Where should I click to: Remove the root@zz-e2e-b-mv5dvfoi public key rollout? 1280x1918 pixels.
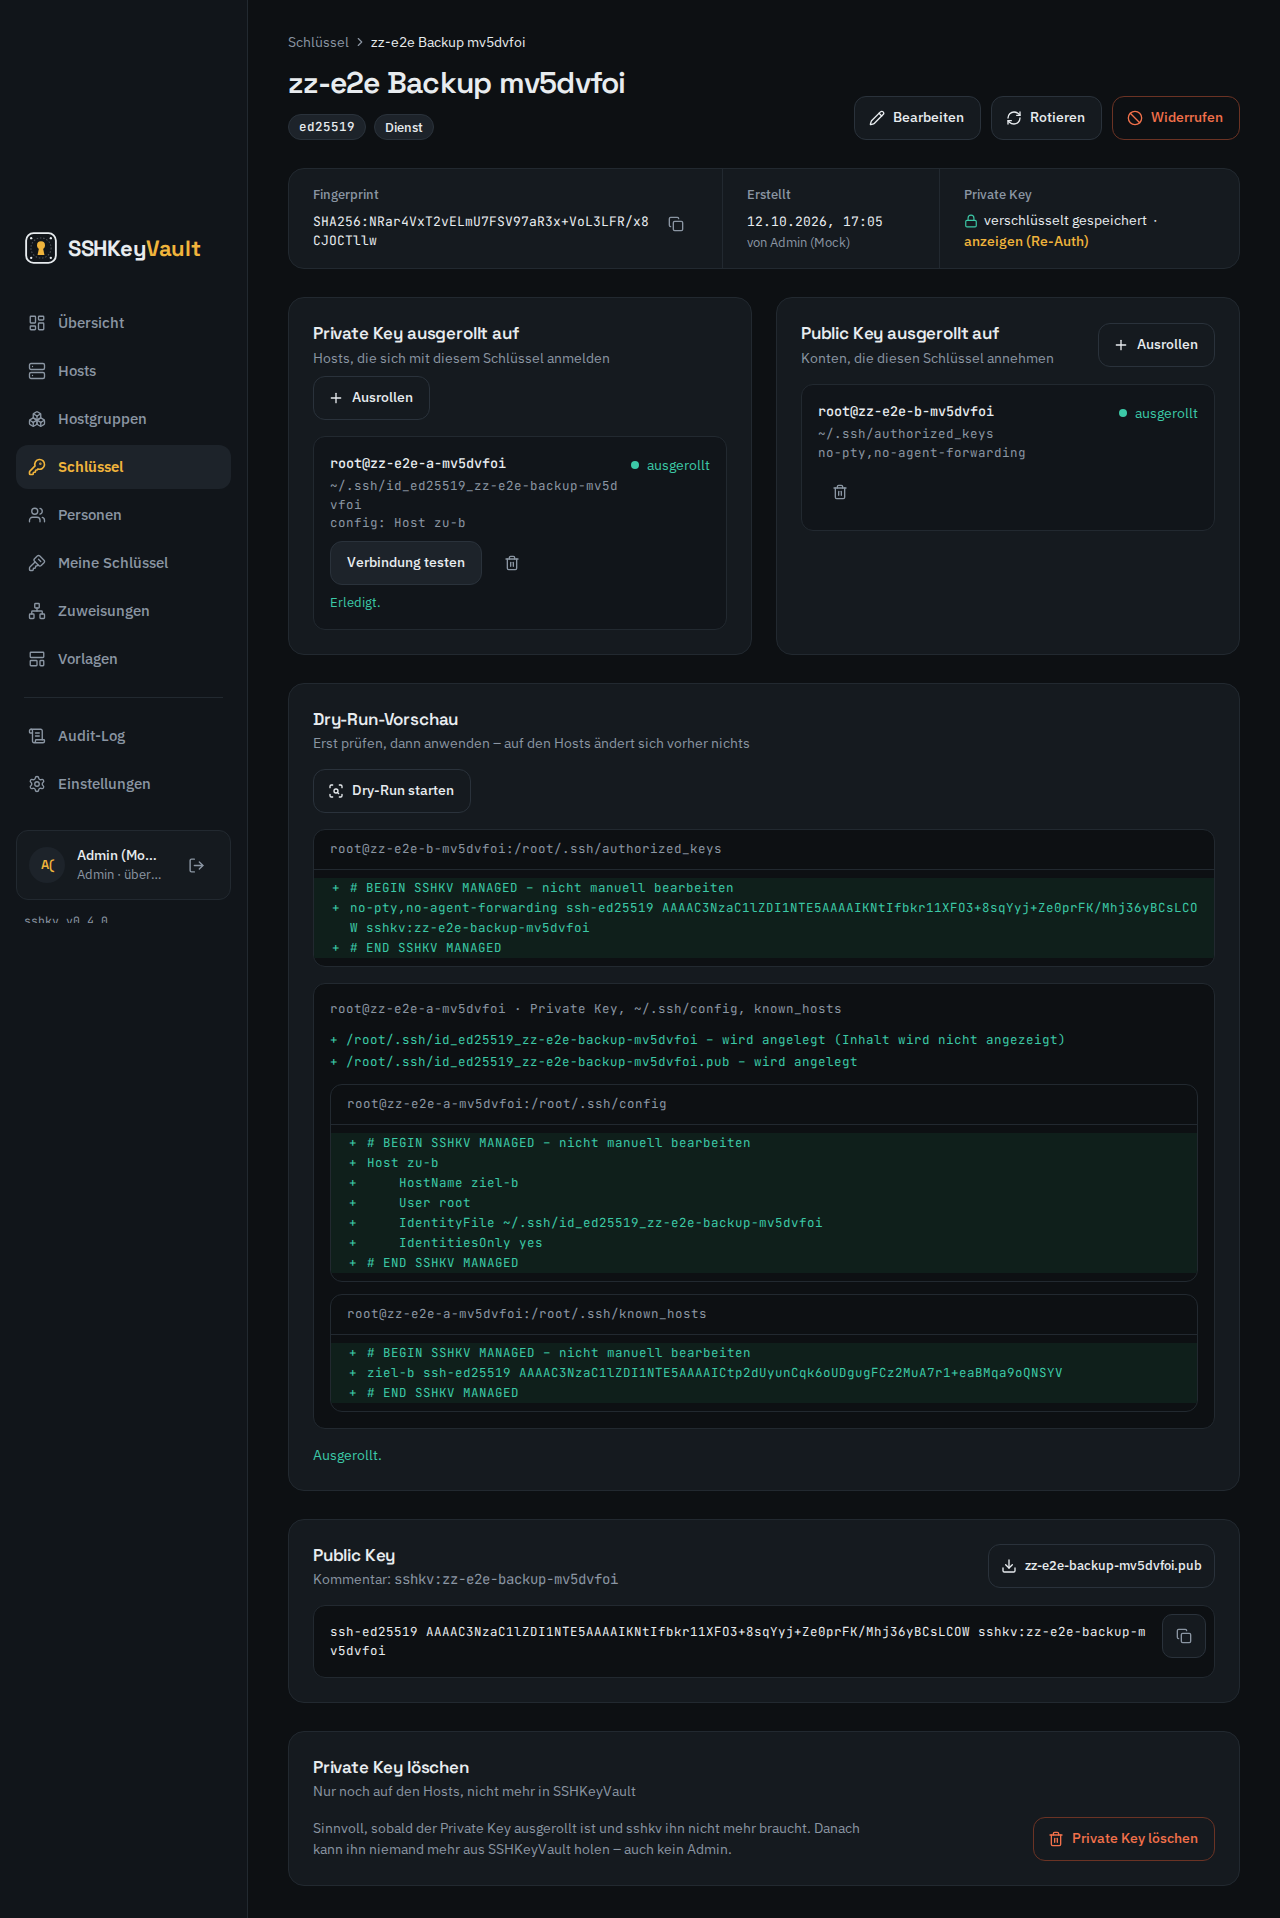tap(840, 492)
